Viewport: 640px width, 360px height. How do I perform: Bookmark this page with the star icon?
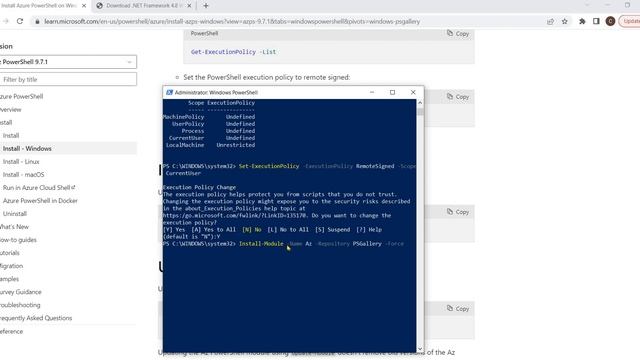pos(564,21)
